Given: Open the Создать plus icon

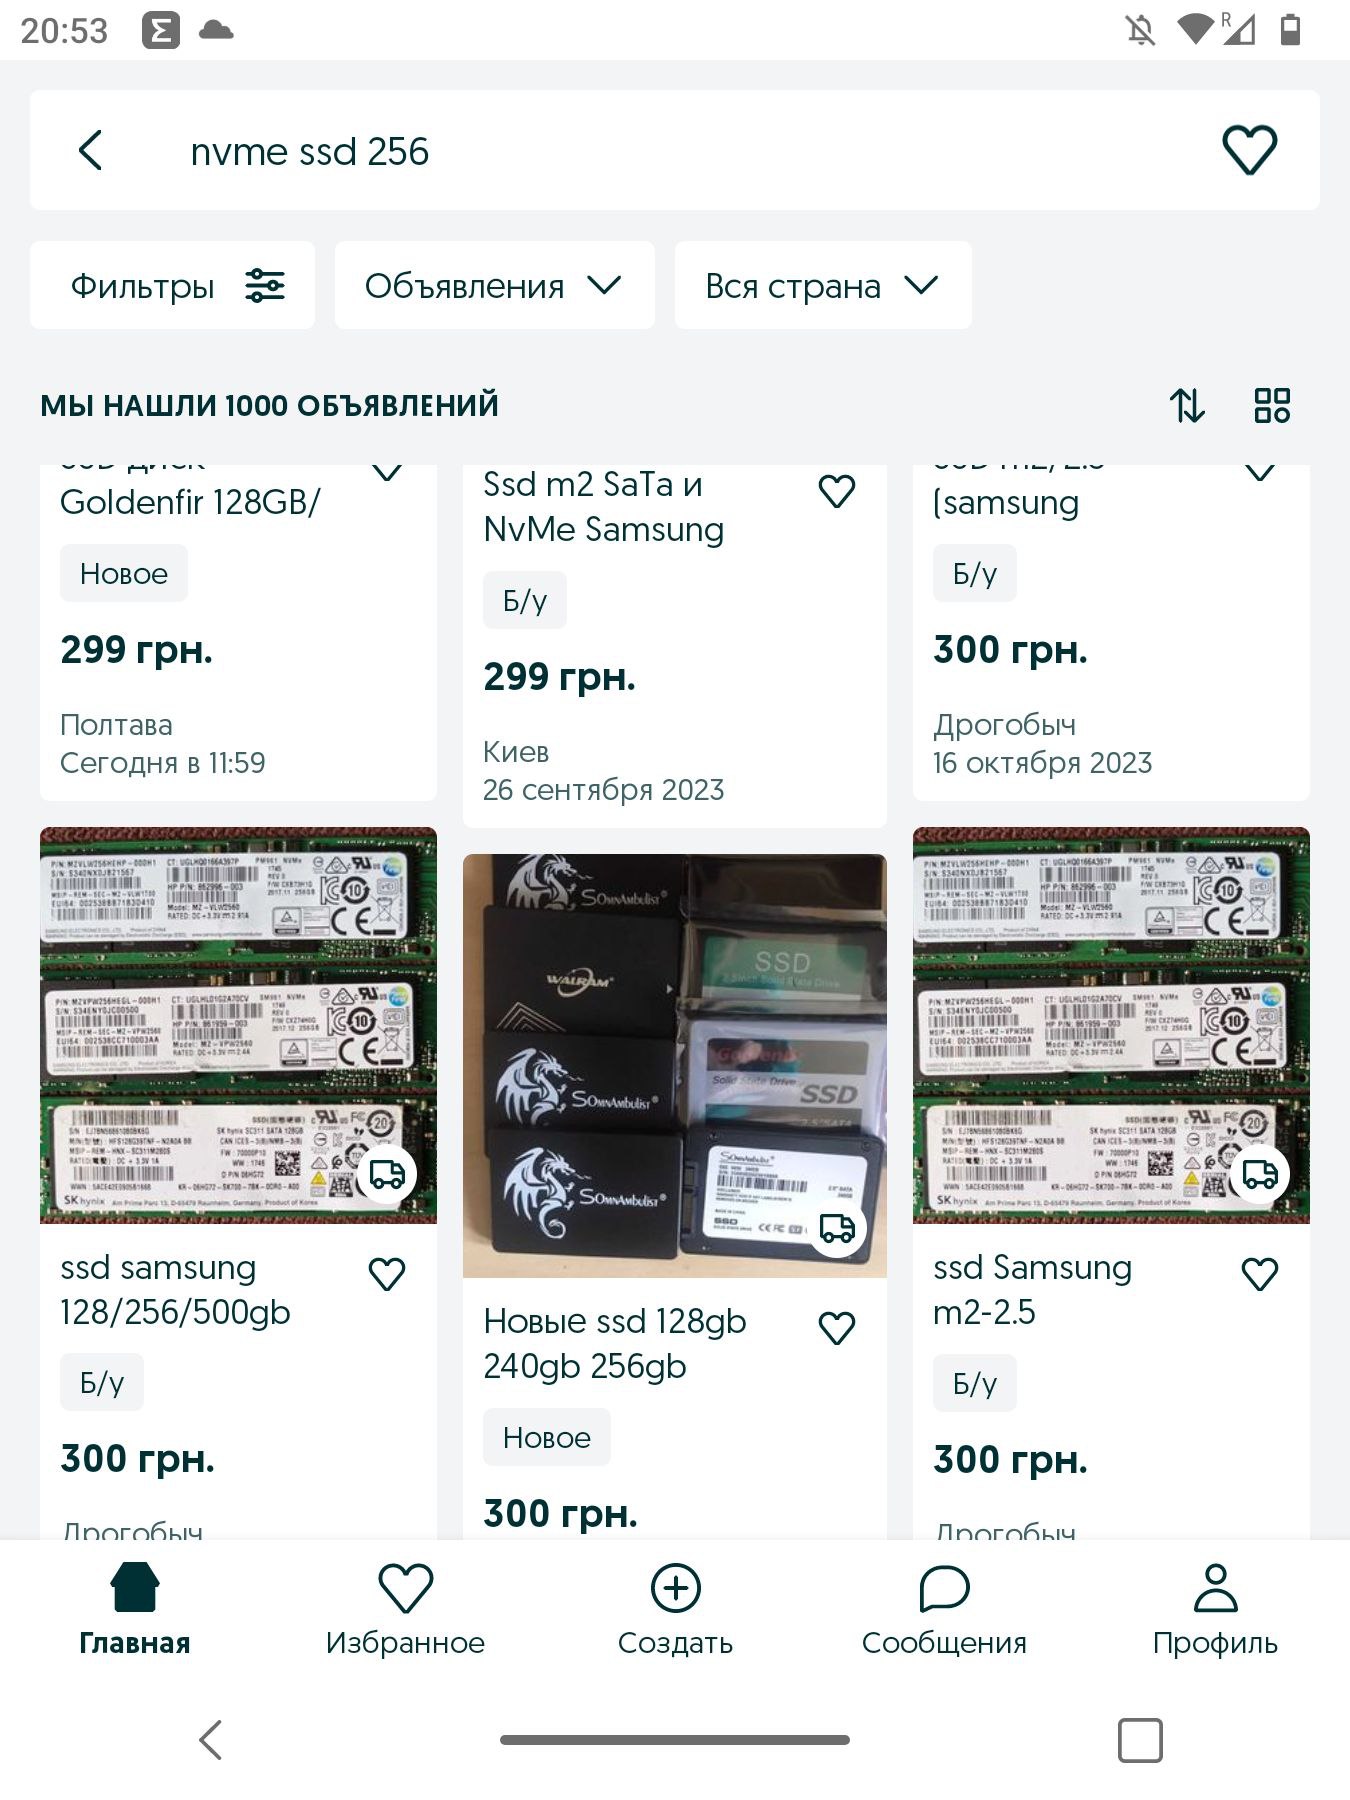Looking at the screenshot, I should tap(675, 1588).
